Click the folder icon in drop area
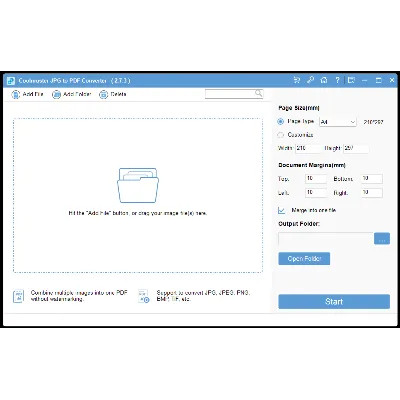 (x=138, y=185)
